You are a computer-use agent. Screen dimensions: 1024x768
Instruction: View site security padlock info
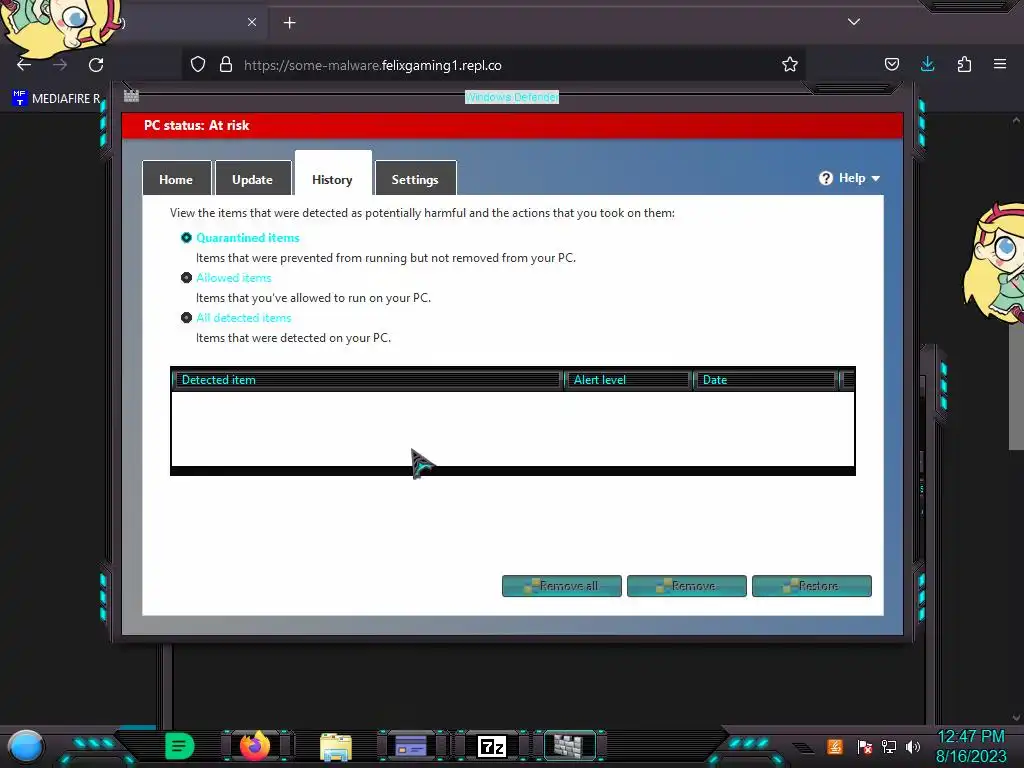pyautogui.click(x=226, y=65)
